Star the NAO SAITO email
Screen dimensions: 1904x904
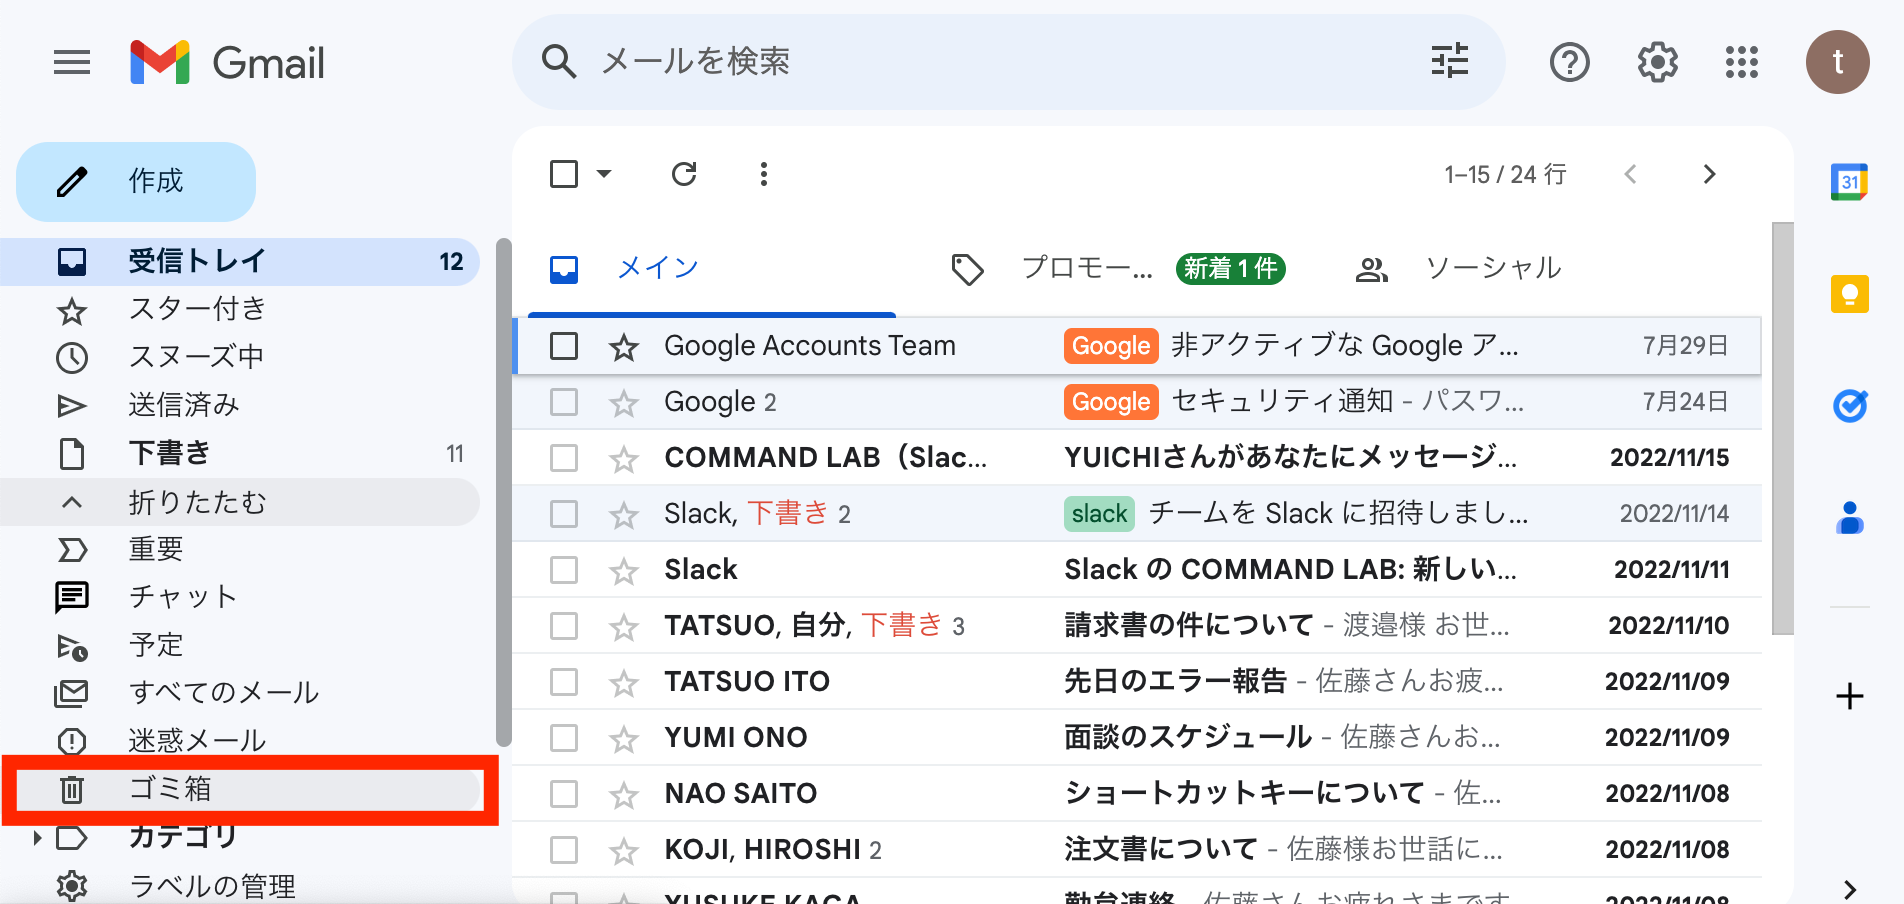[624, 795]
